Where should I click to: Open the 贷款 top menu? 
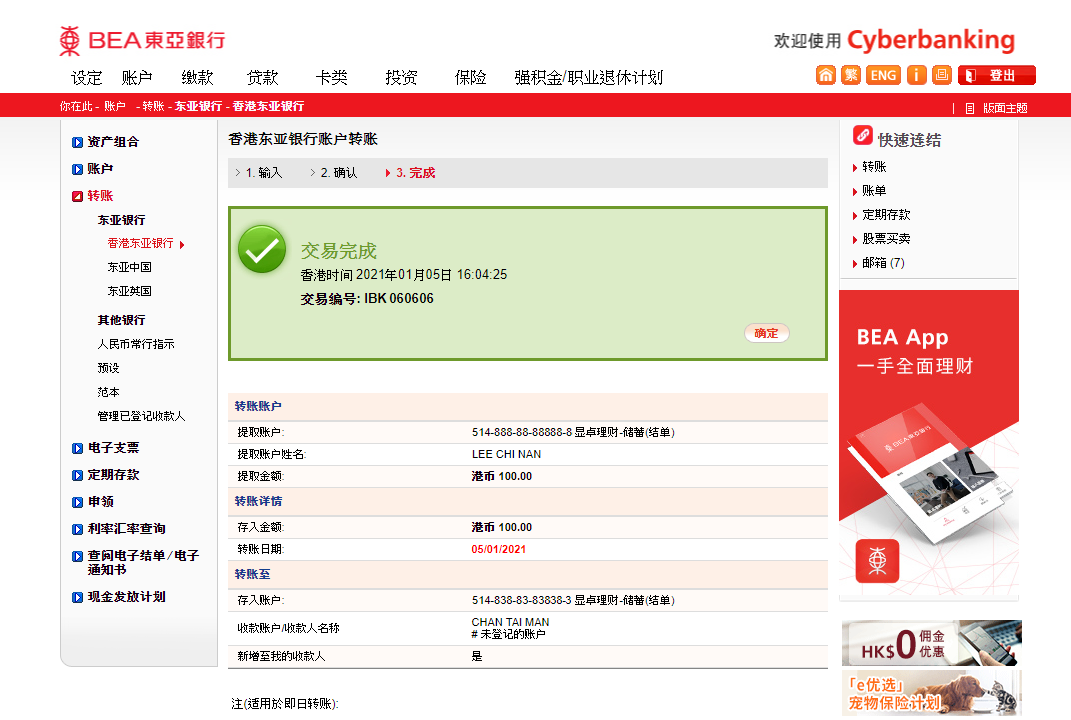(x=262, y=77)
